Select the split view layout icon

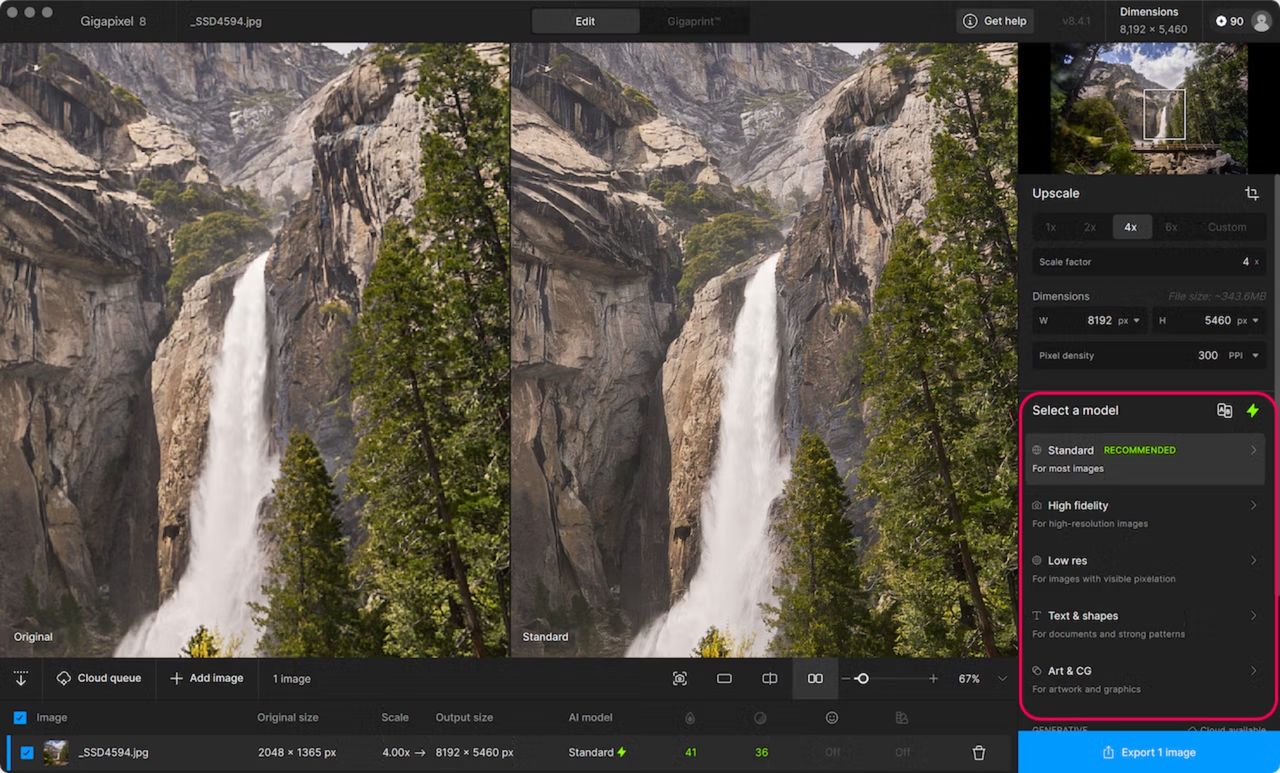click(x=769, y=678)
